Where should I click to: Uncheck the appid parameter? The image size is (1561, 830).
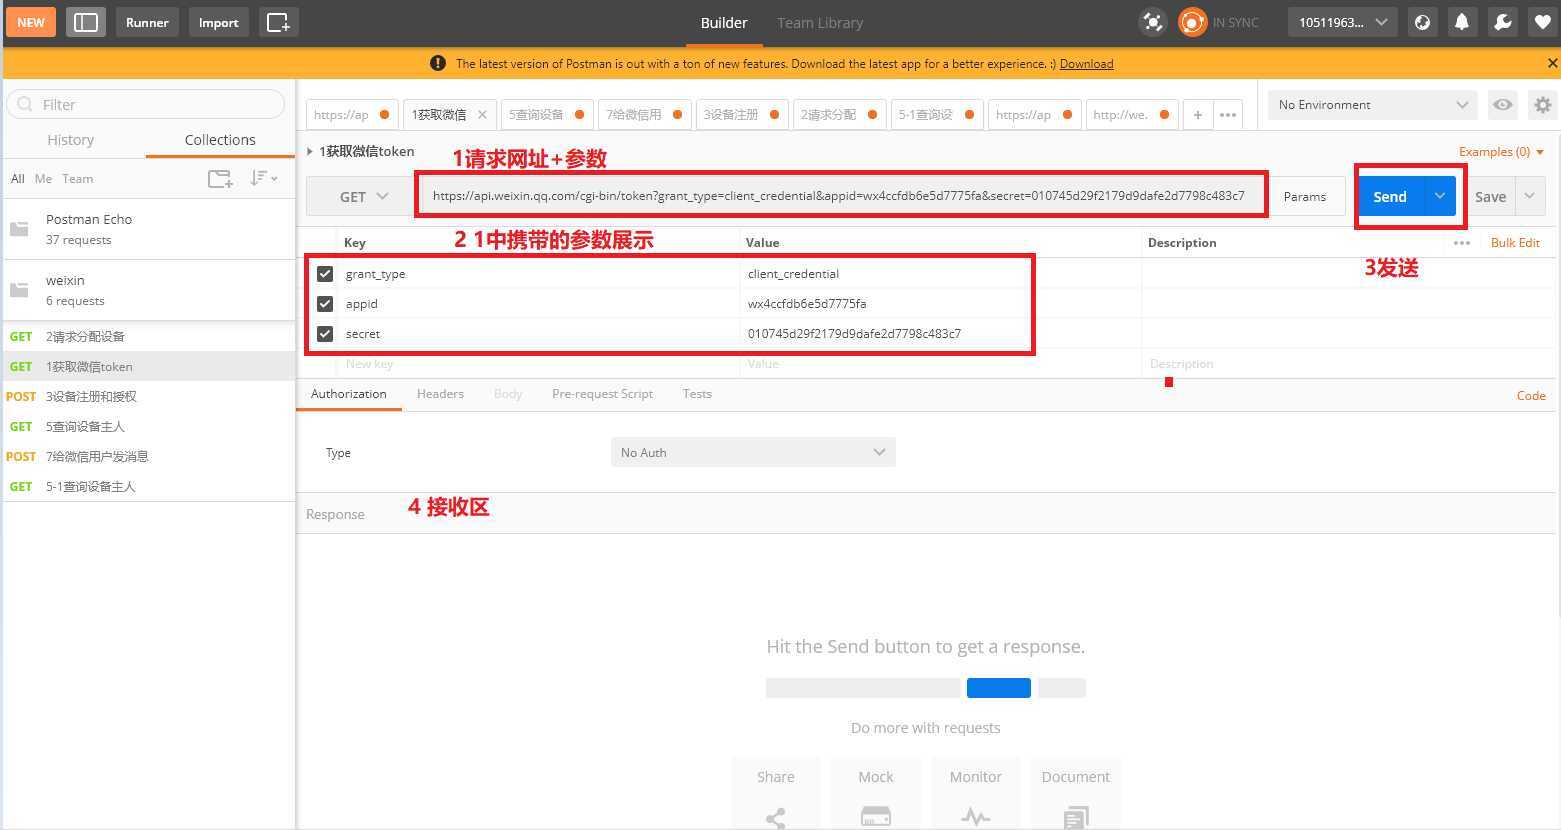(324, 303)
